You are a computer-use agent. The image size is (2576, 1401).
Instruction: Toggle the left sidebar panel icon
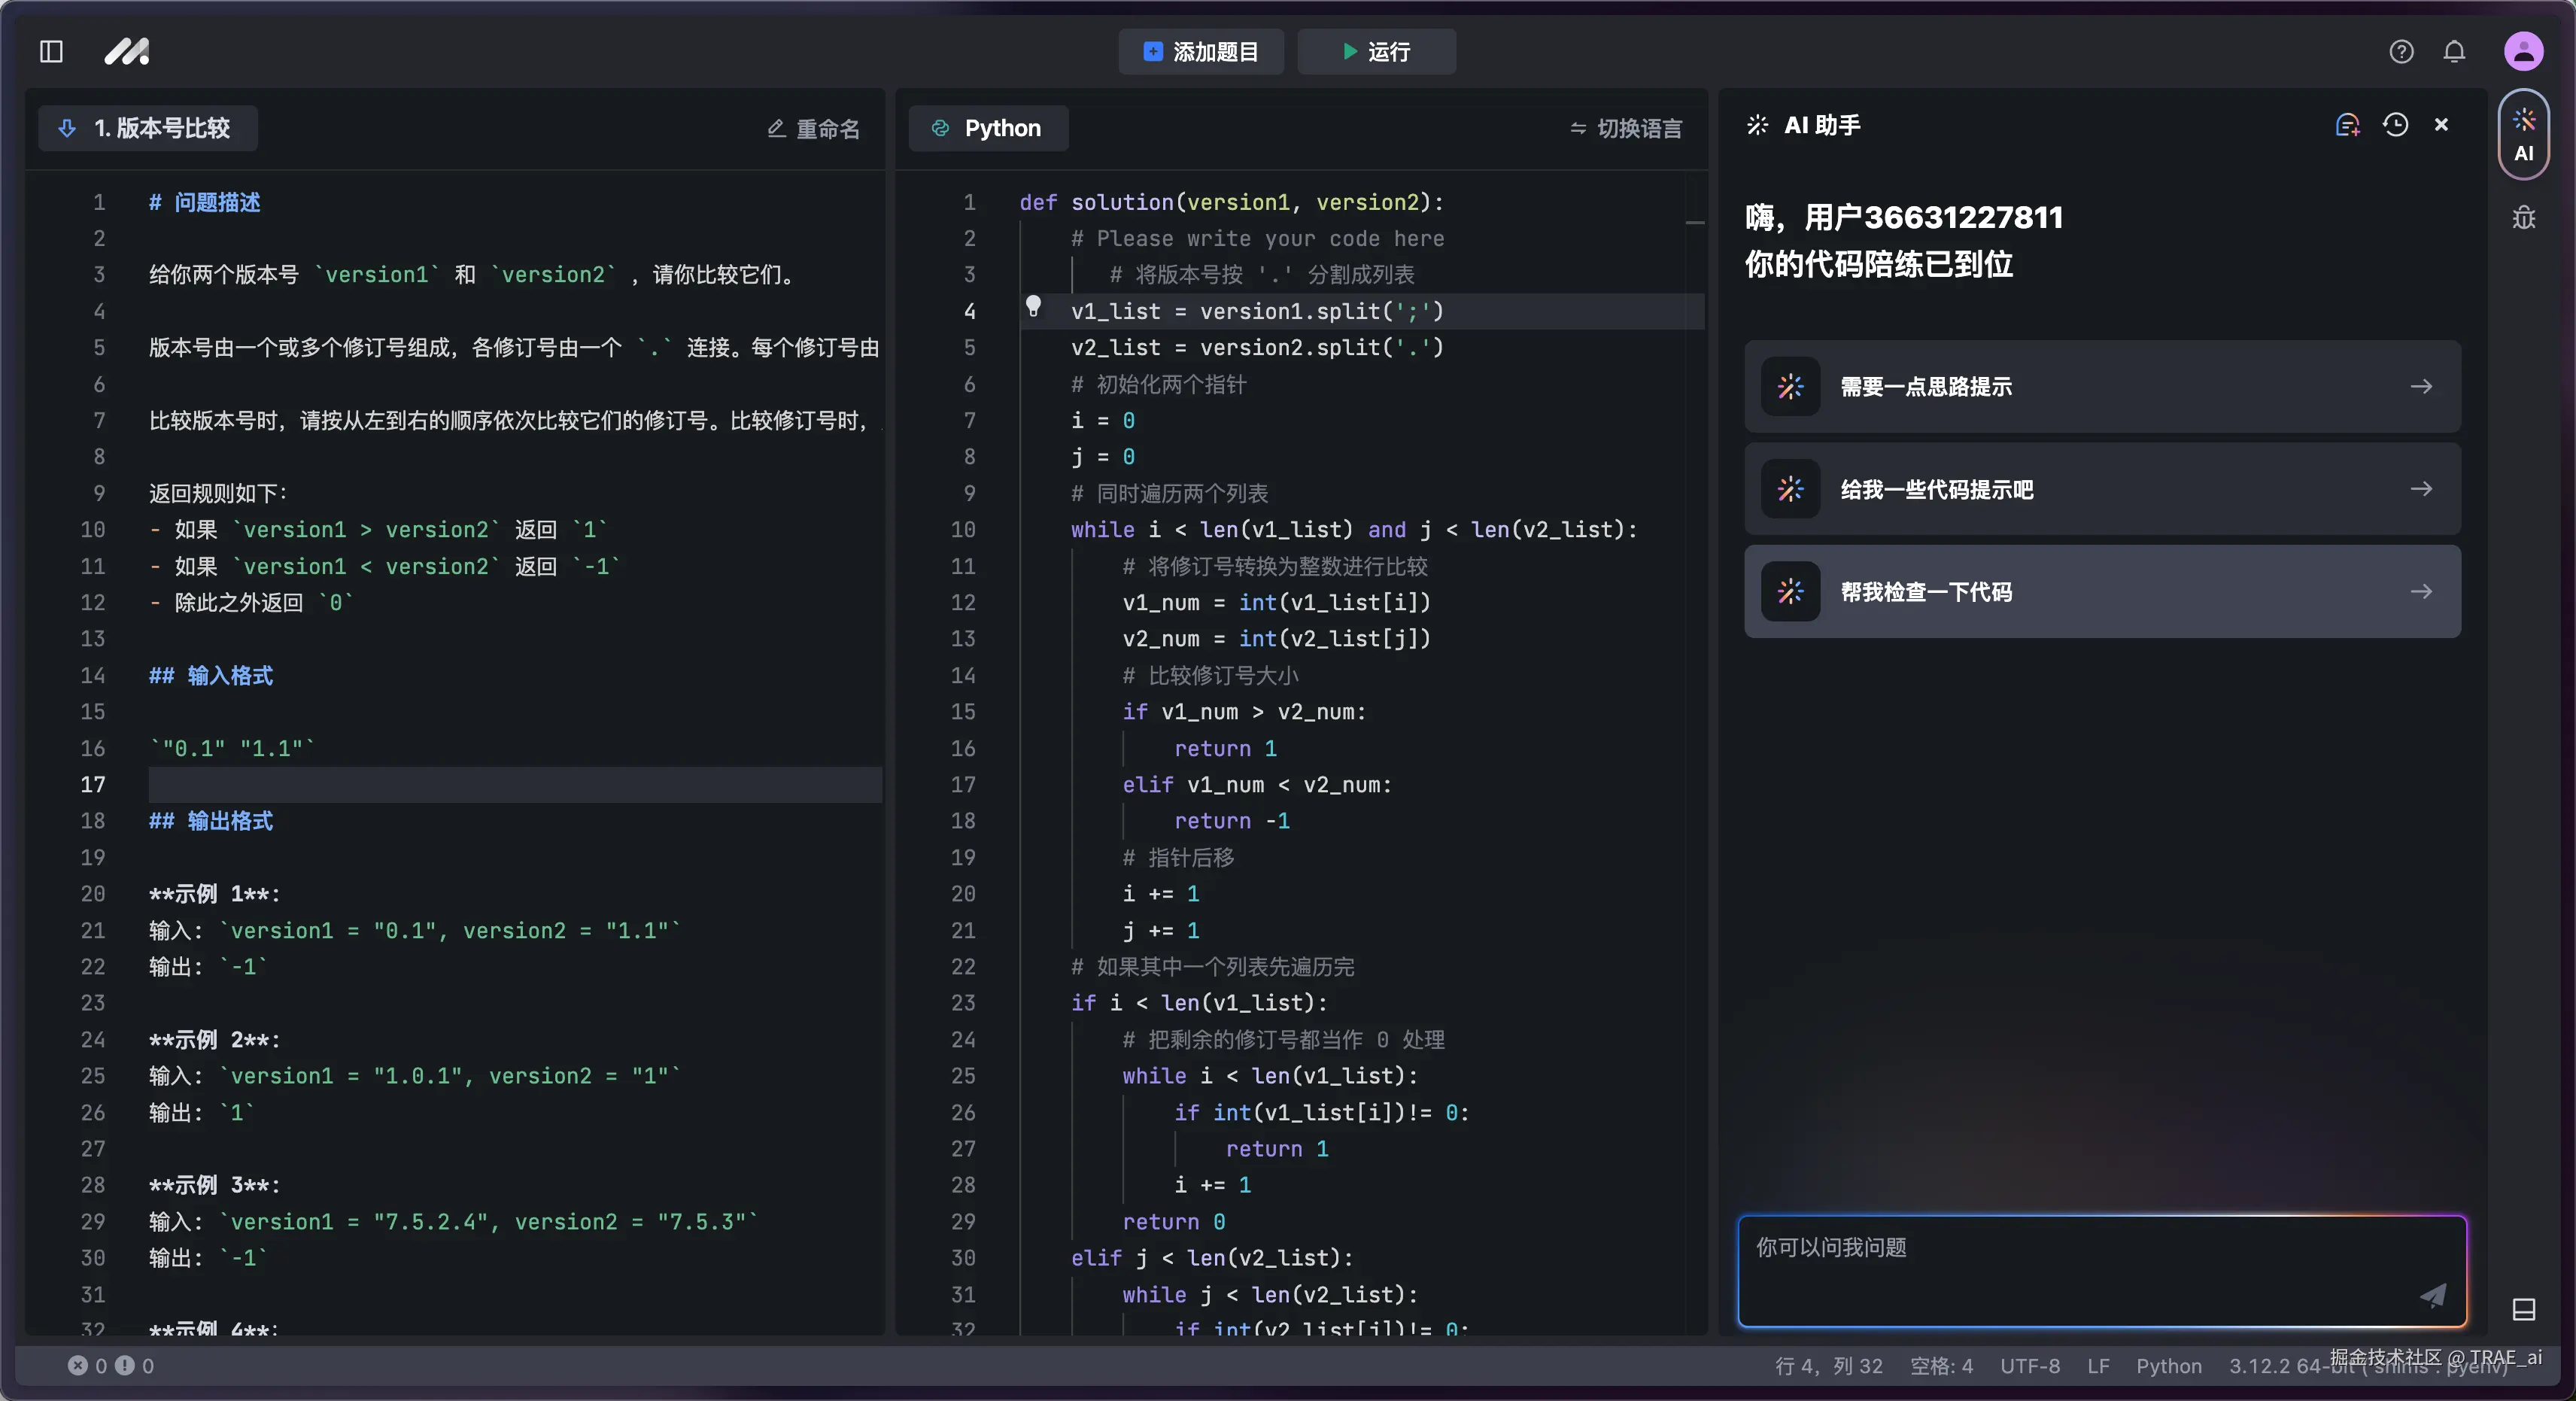pos(51,51)
